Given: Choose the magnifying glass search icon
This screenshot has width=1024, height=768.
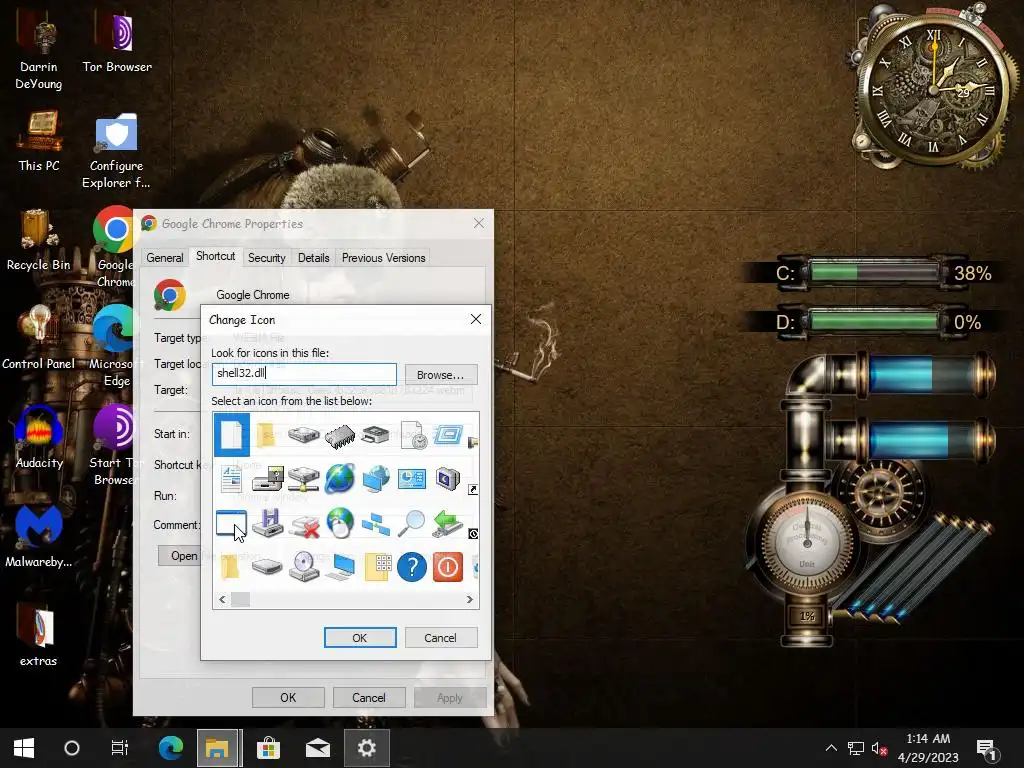Looking at the screenshot, I should click(x=411, y=523).
